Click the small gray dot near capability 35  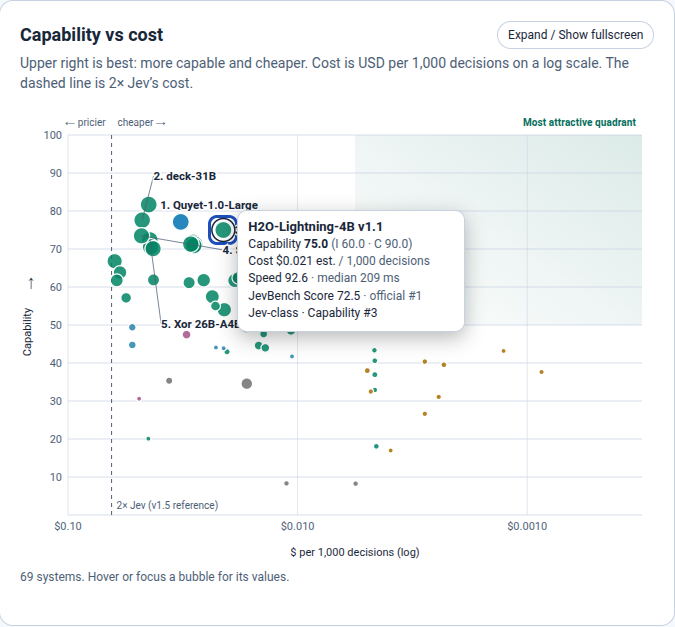tap(169, 381)
